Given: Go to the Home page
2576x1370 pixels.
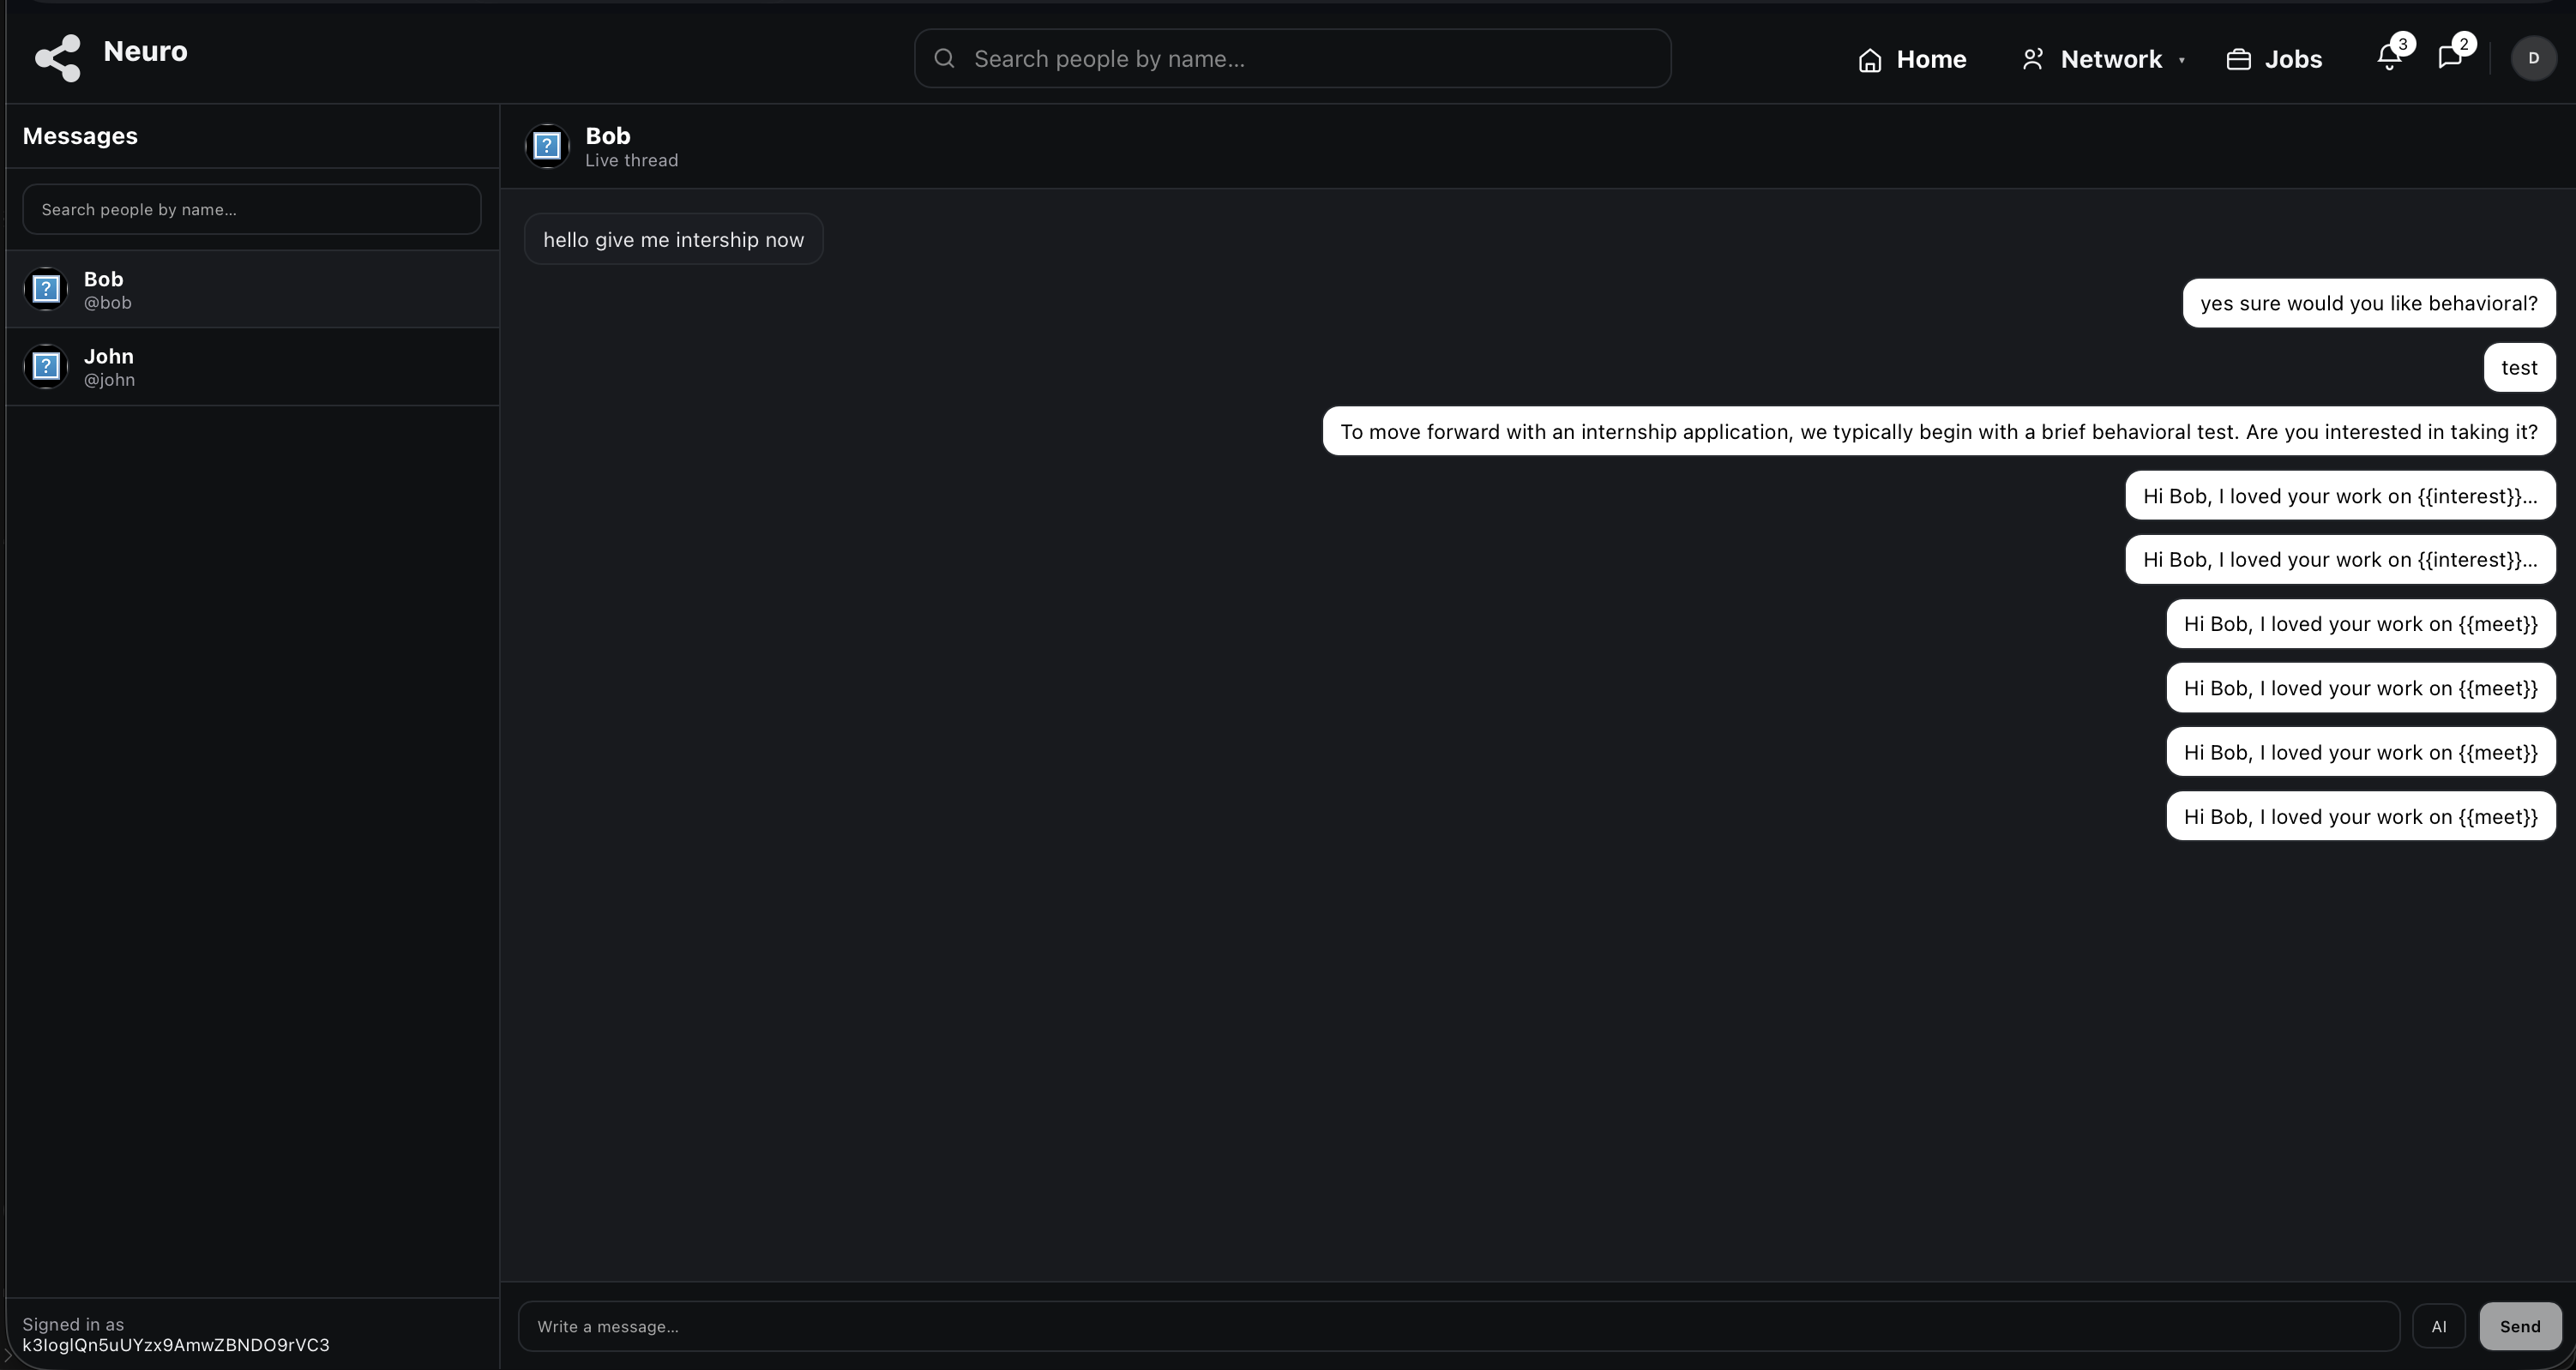Looking at the screenshot, I should pos(1930,60).
